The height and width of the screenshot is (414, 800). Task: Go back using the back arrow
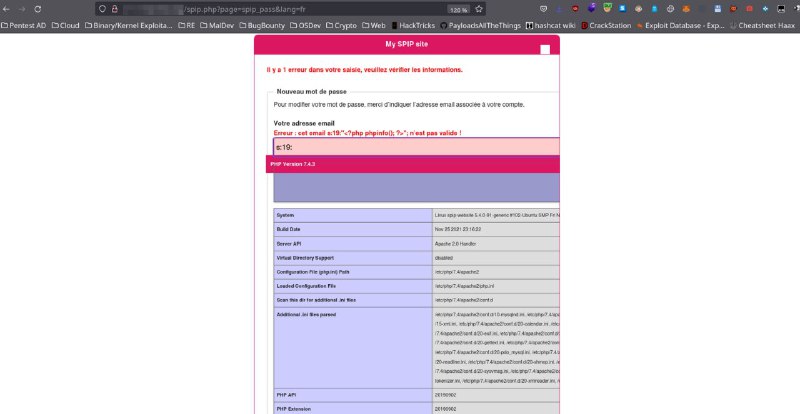6,9
